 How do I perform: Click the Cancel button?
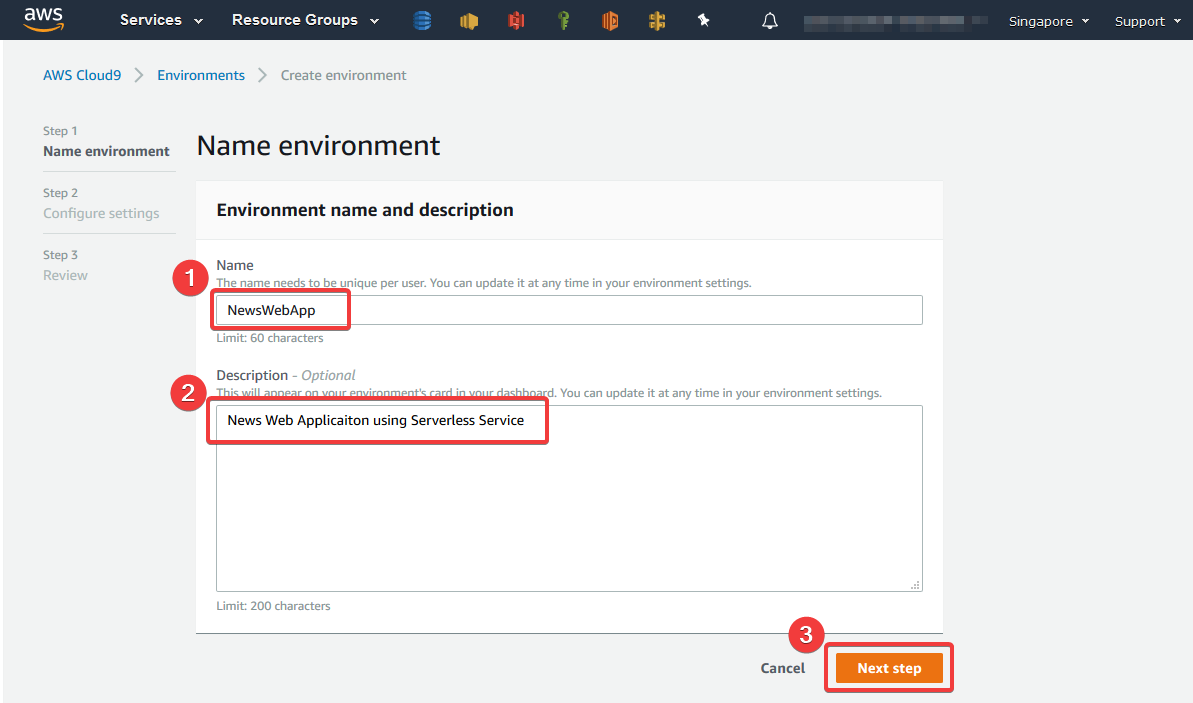pos(782,668)
